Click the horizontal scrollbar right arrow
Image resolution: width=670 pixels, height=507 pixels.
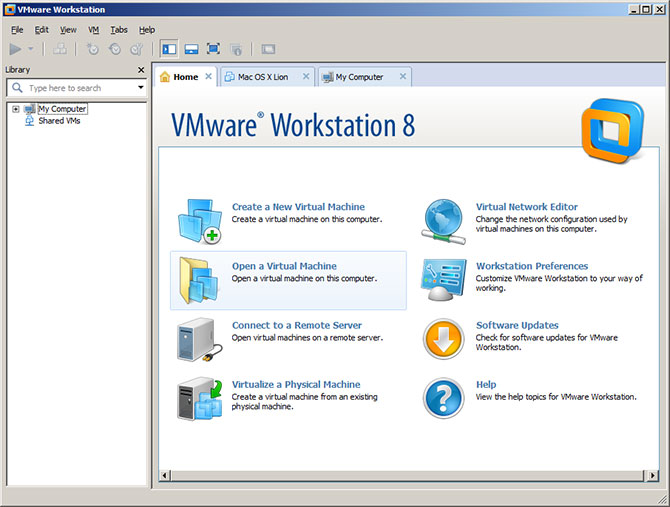[652, 475]
